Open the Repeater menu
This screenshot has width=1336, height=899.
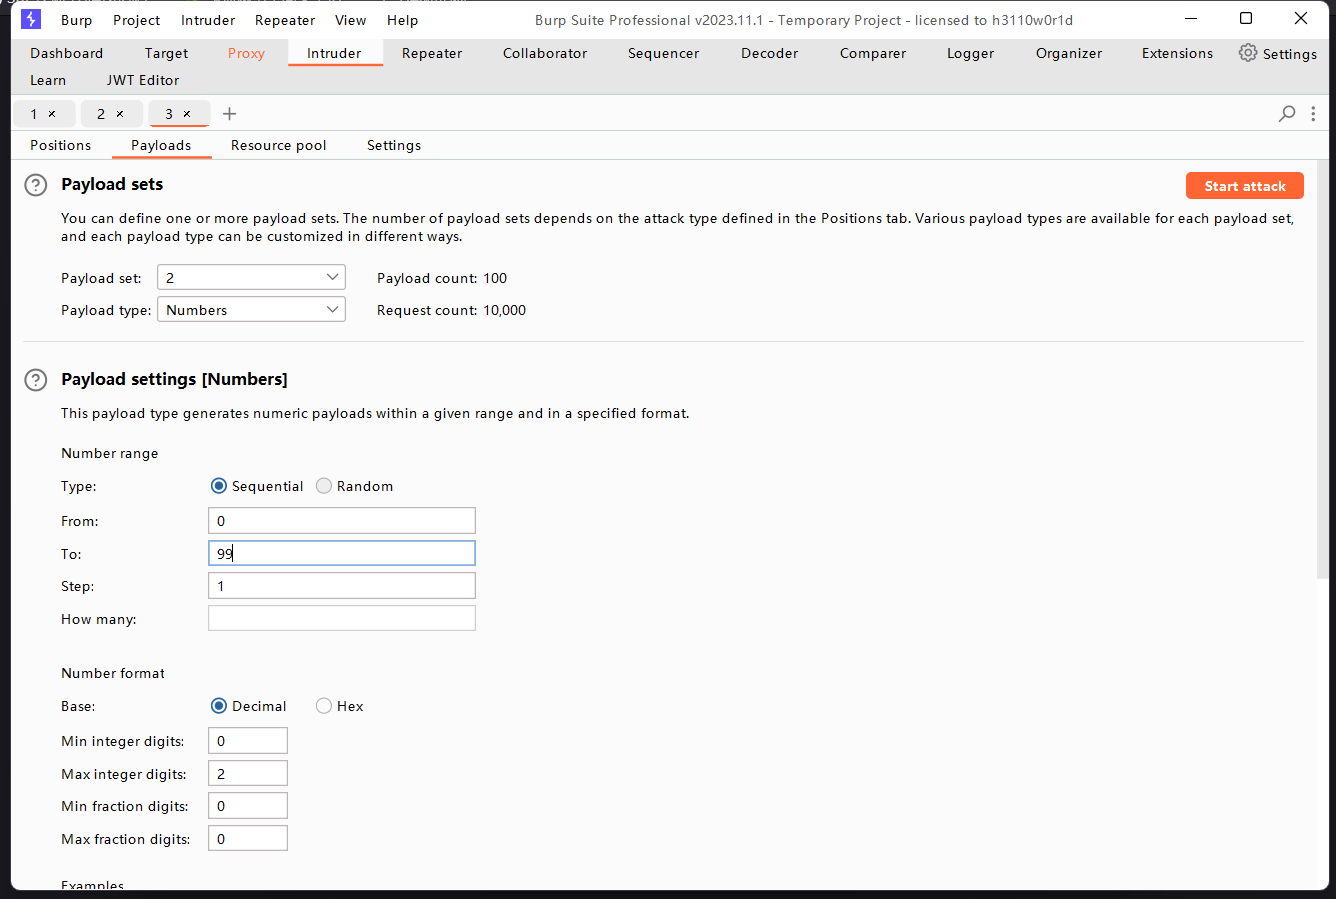click(285, 20)
